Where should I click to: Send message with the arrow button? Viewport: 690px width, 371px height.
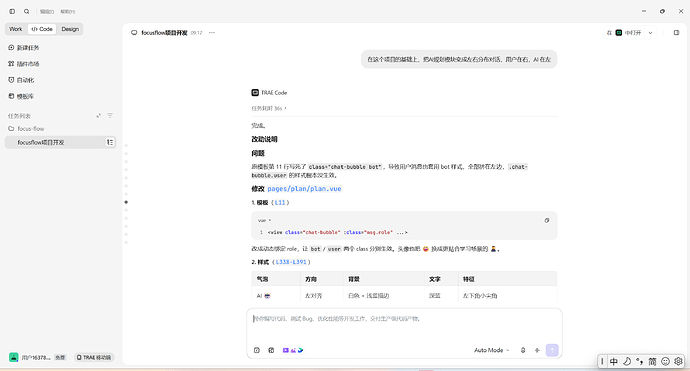click(x=552, y=350)
